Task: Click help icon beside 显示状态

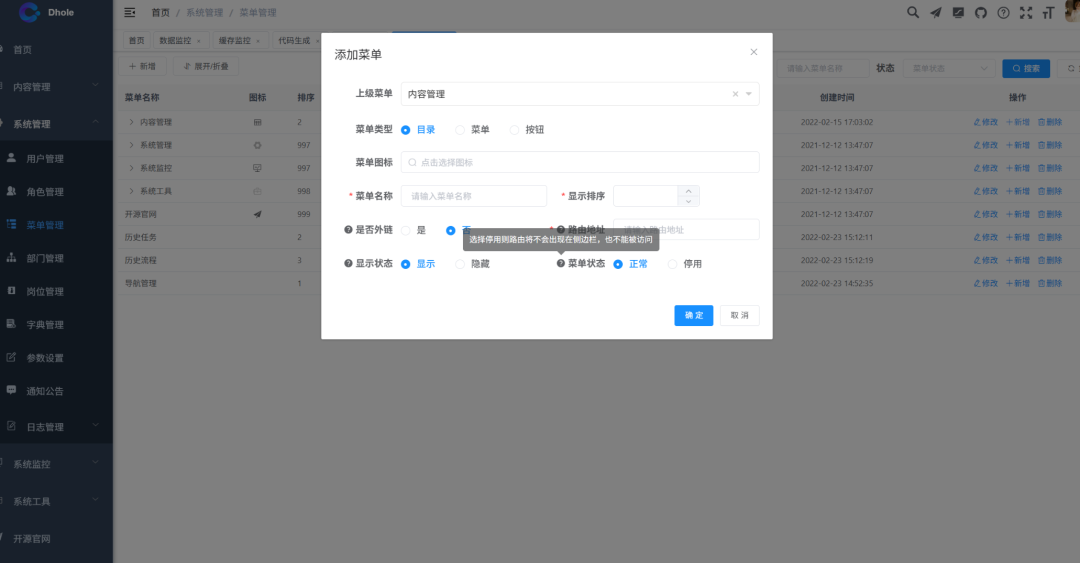Action: pyautogui.click(x=348, y=263)
